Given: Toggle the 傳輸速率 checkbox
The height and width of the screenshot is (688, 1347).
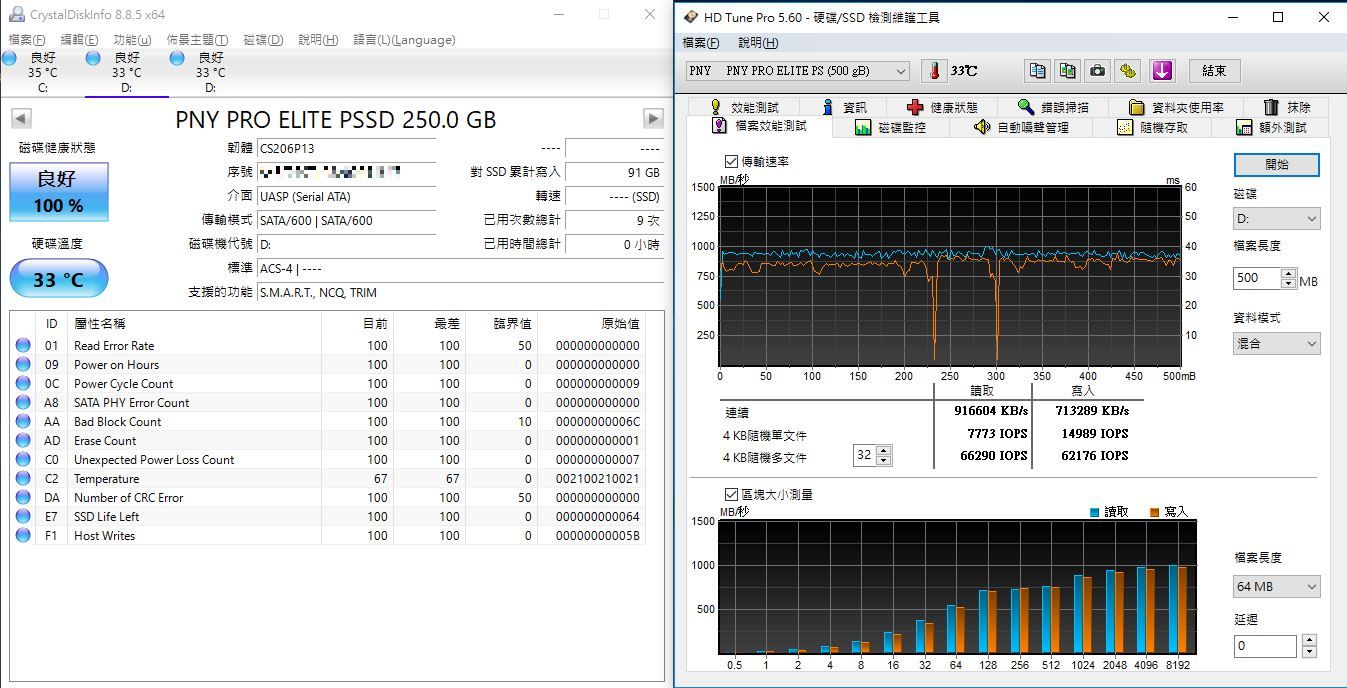Looking at the screenshot, I should coord(731,161).
